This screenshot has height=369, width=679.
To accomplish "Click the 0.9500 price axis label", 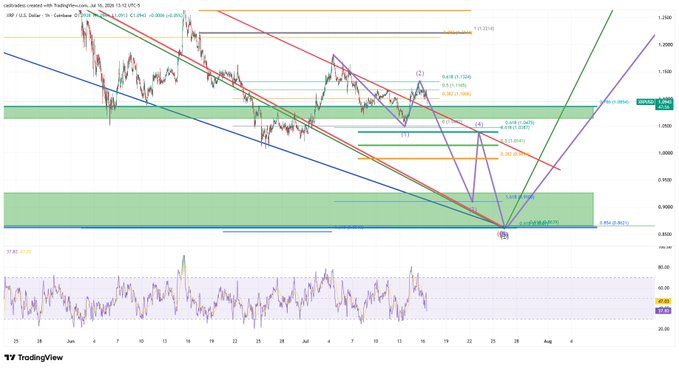I will pos(665,180).
